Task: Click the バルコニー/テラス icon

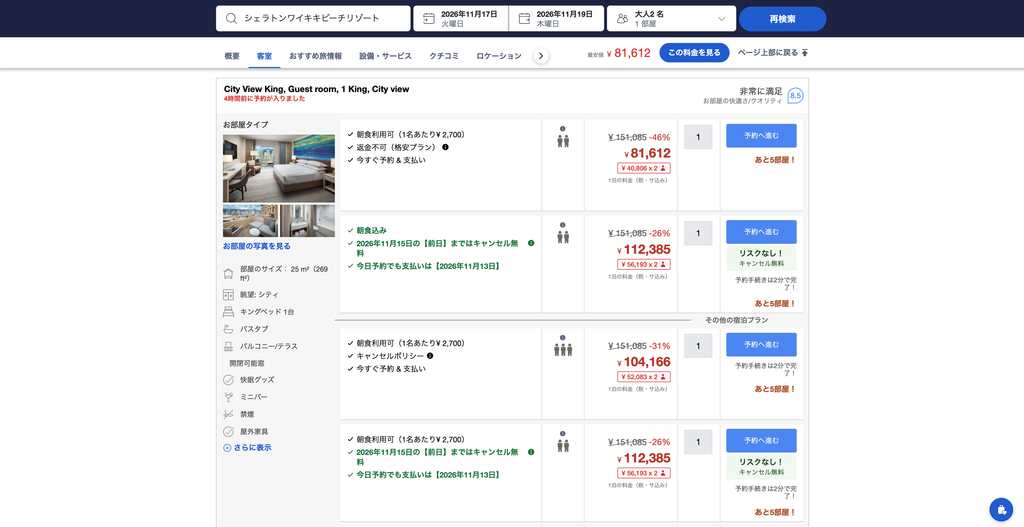Action: tap(228, 346)
